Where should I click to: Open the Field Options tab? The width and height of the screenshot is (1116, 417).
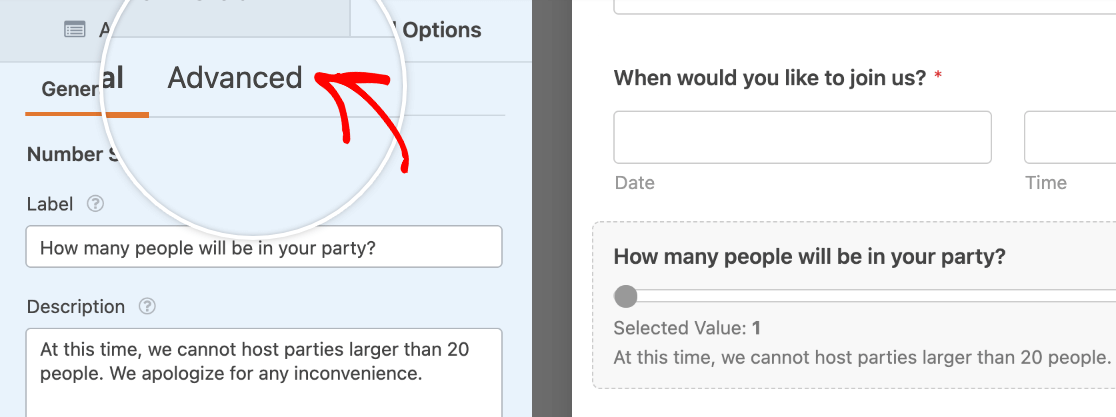coord(442,30)
